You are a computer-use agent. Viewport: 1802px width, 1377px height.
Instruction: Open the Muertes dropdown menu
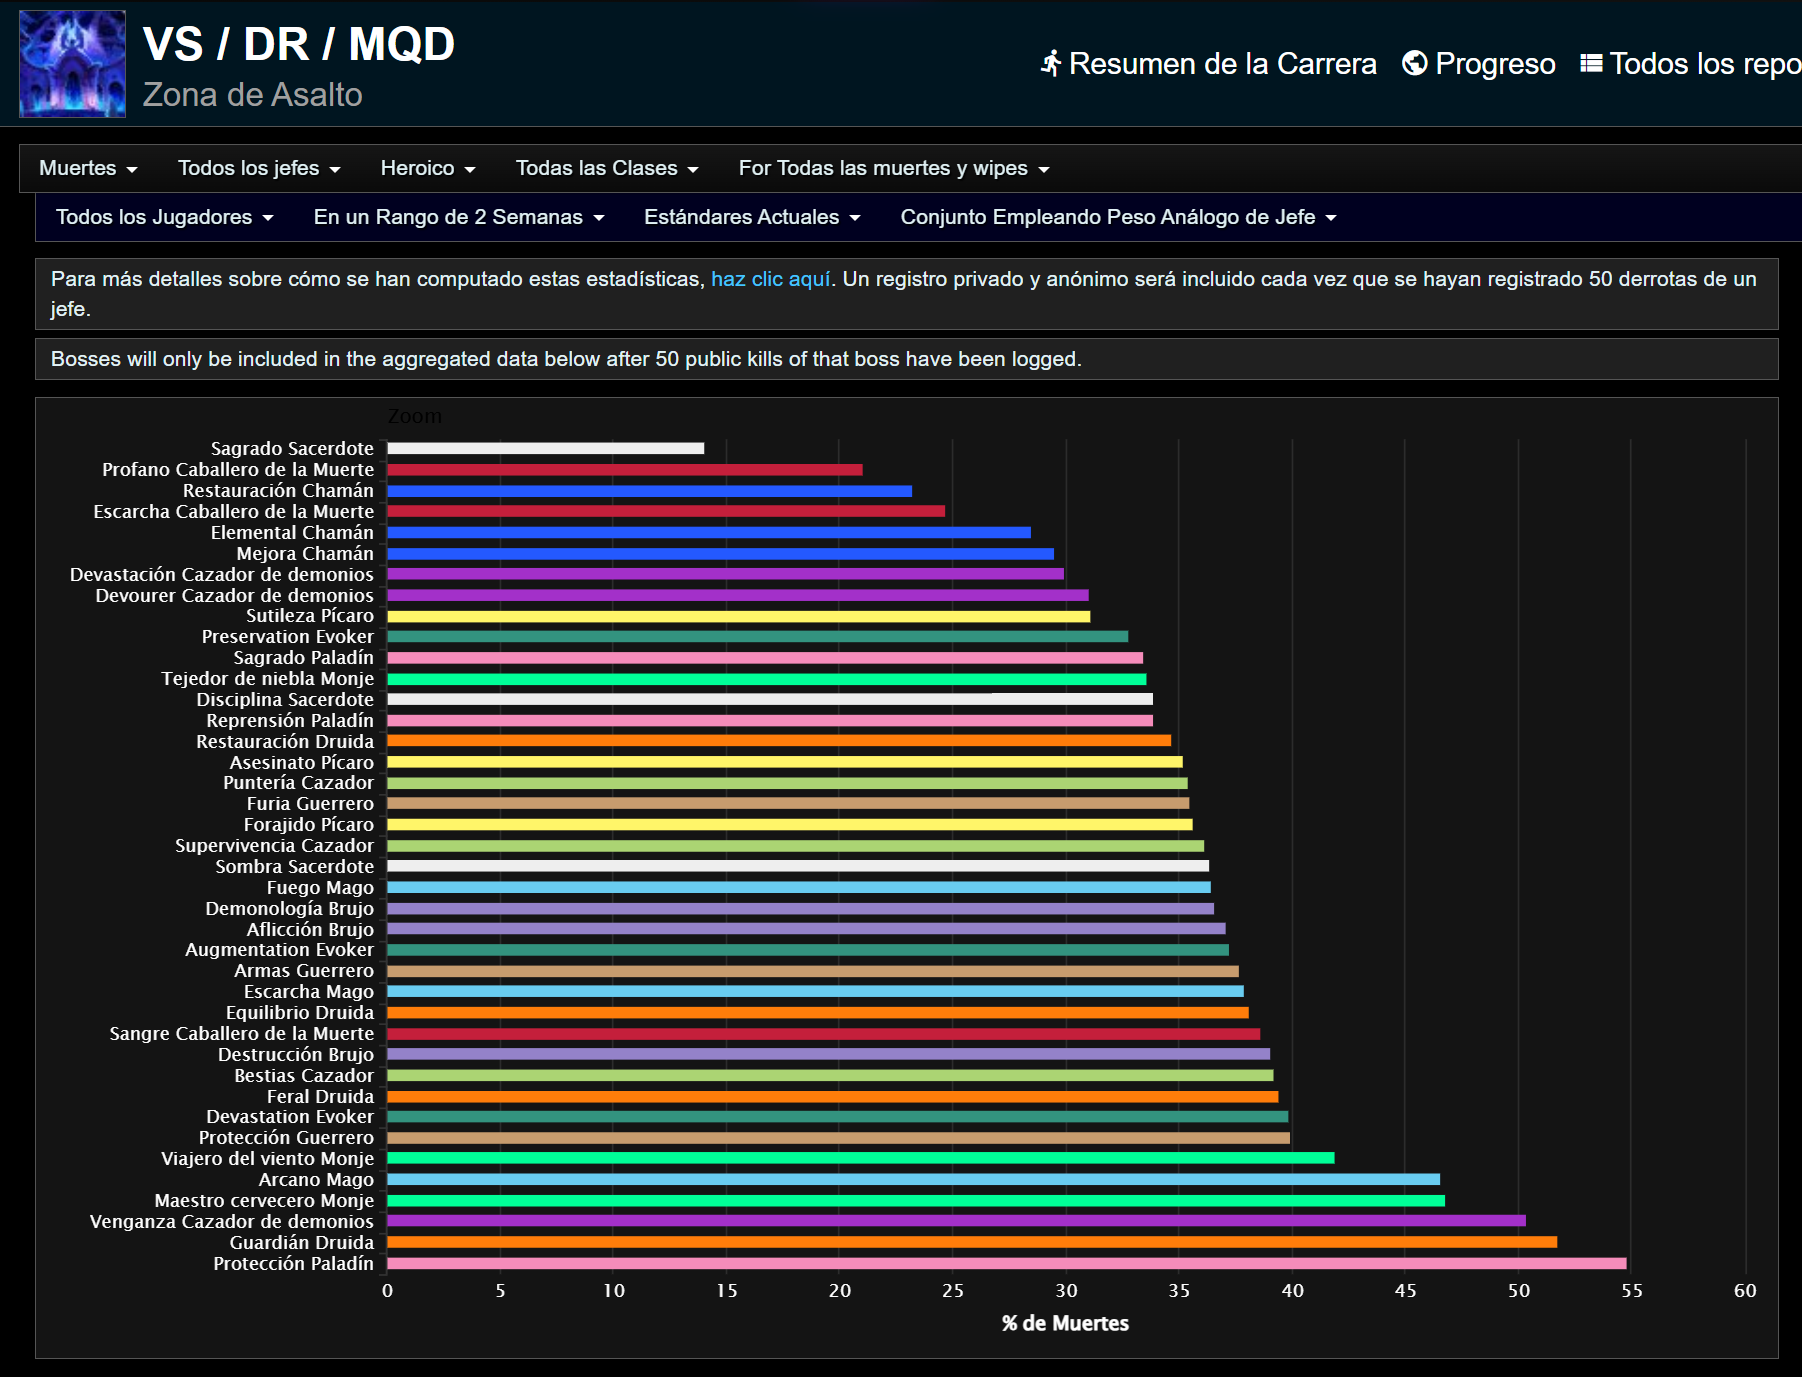point(88,168)
